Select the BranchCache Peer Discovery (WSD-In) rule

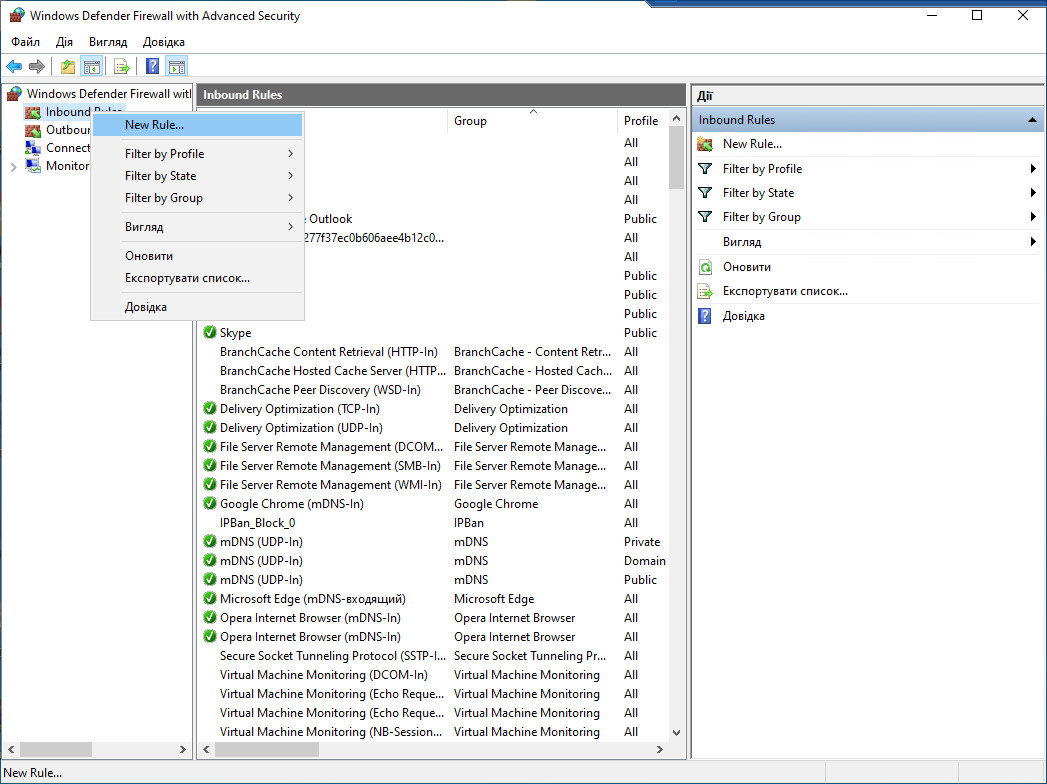click(320, 390)
